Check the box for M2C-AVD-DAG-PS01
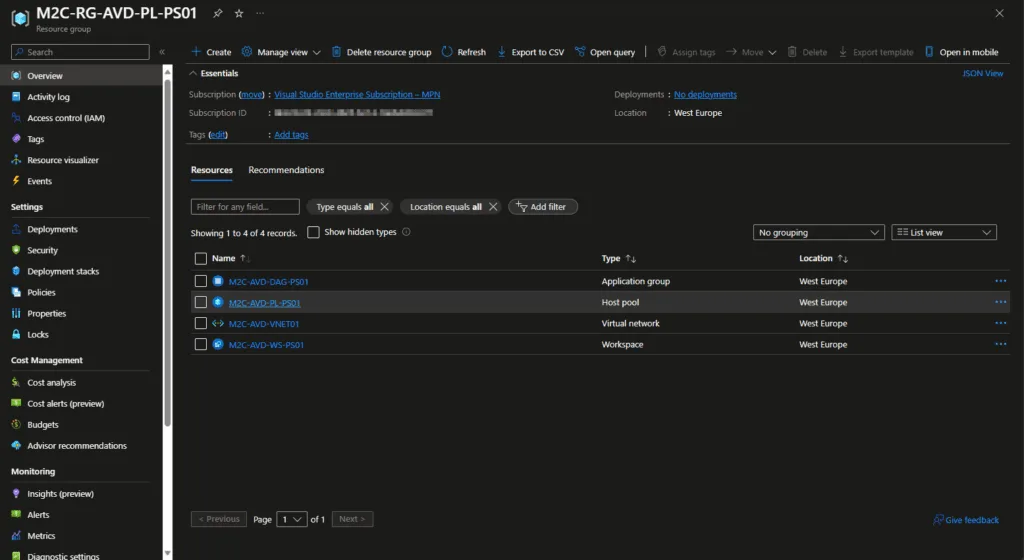 (201, 282)
